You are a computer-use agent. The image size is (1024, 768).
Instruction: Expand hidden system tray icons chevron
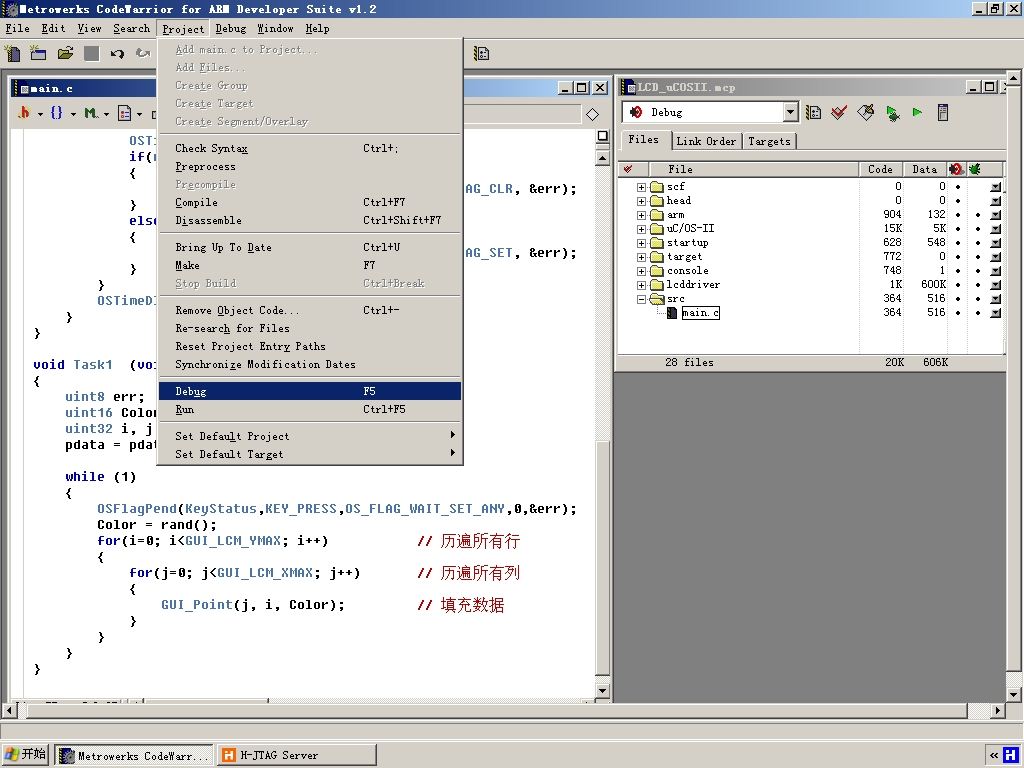coord(993,755)
